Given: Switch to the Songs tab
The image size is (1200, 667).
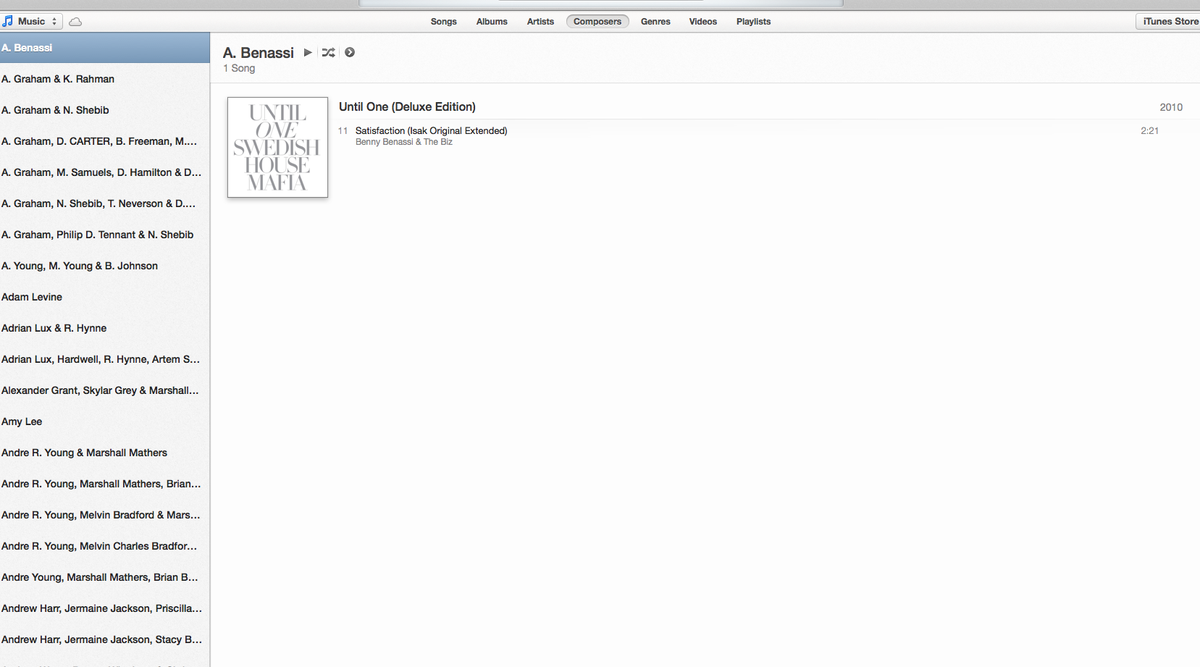Looking at the screenshot, I should pyautogui.click(x=444, y=21).
